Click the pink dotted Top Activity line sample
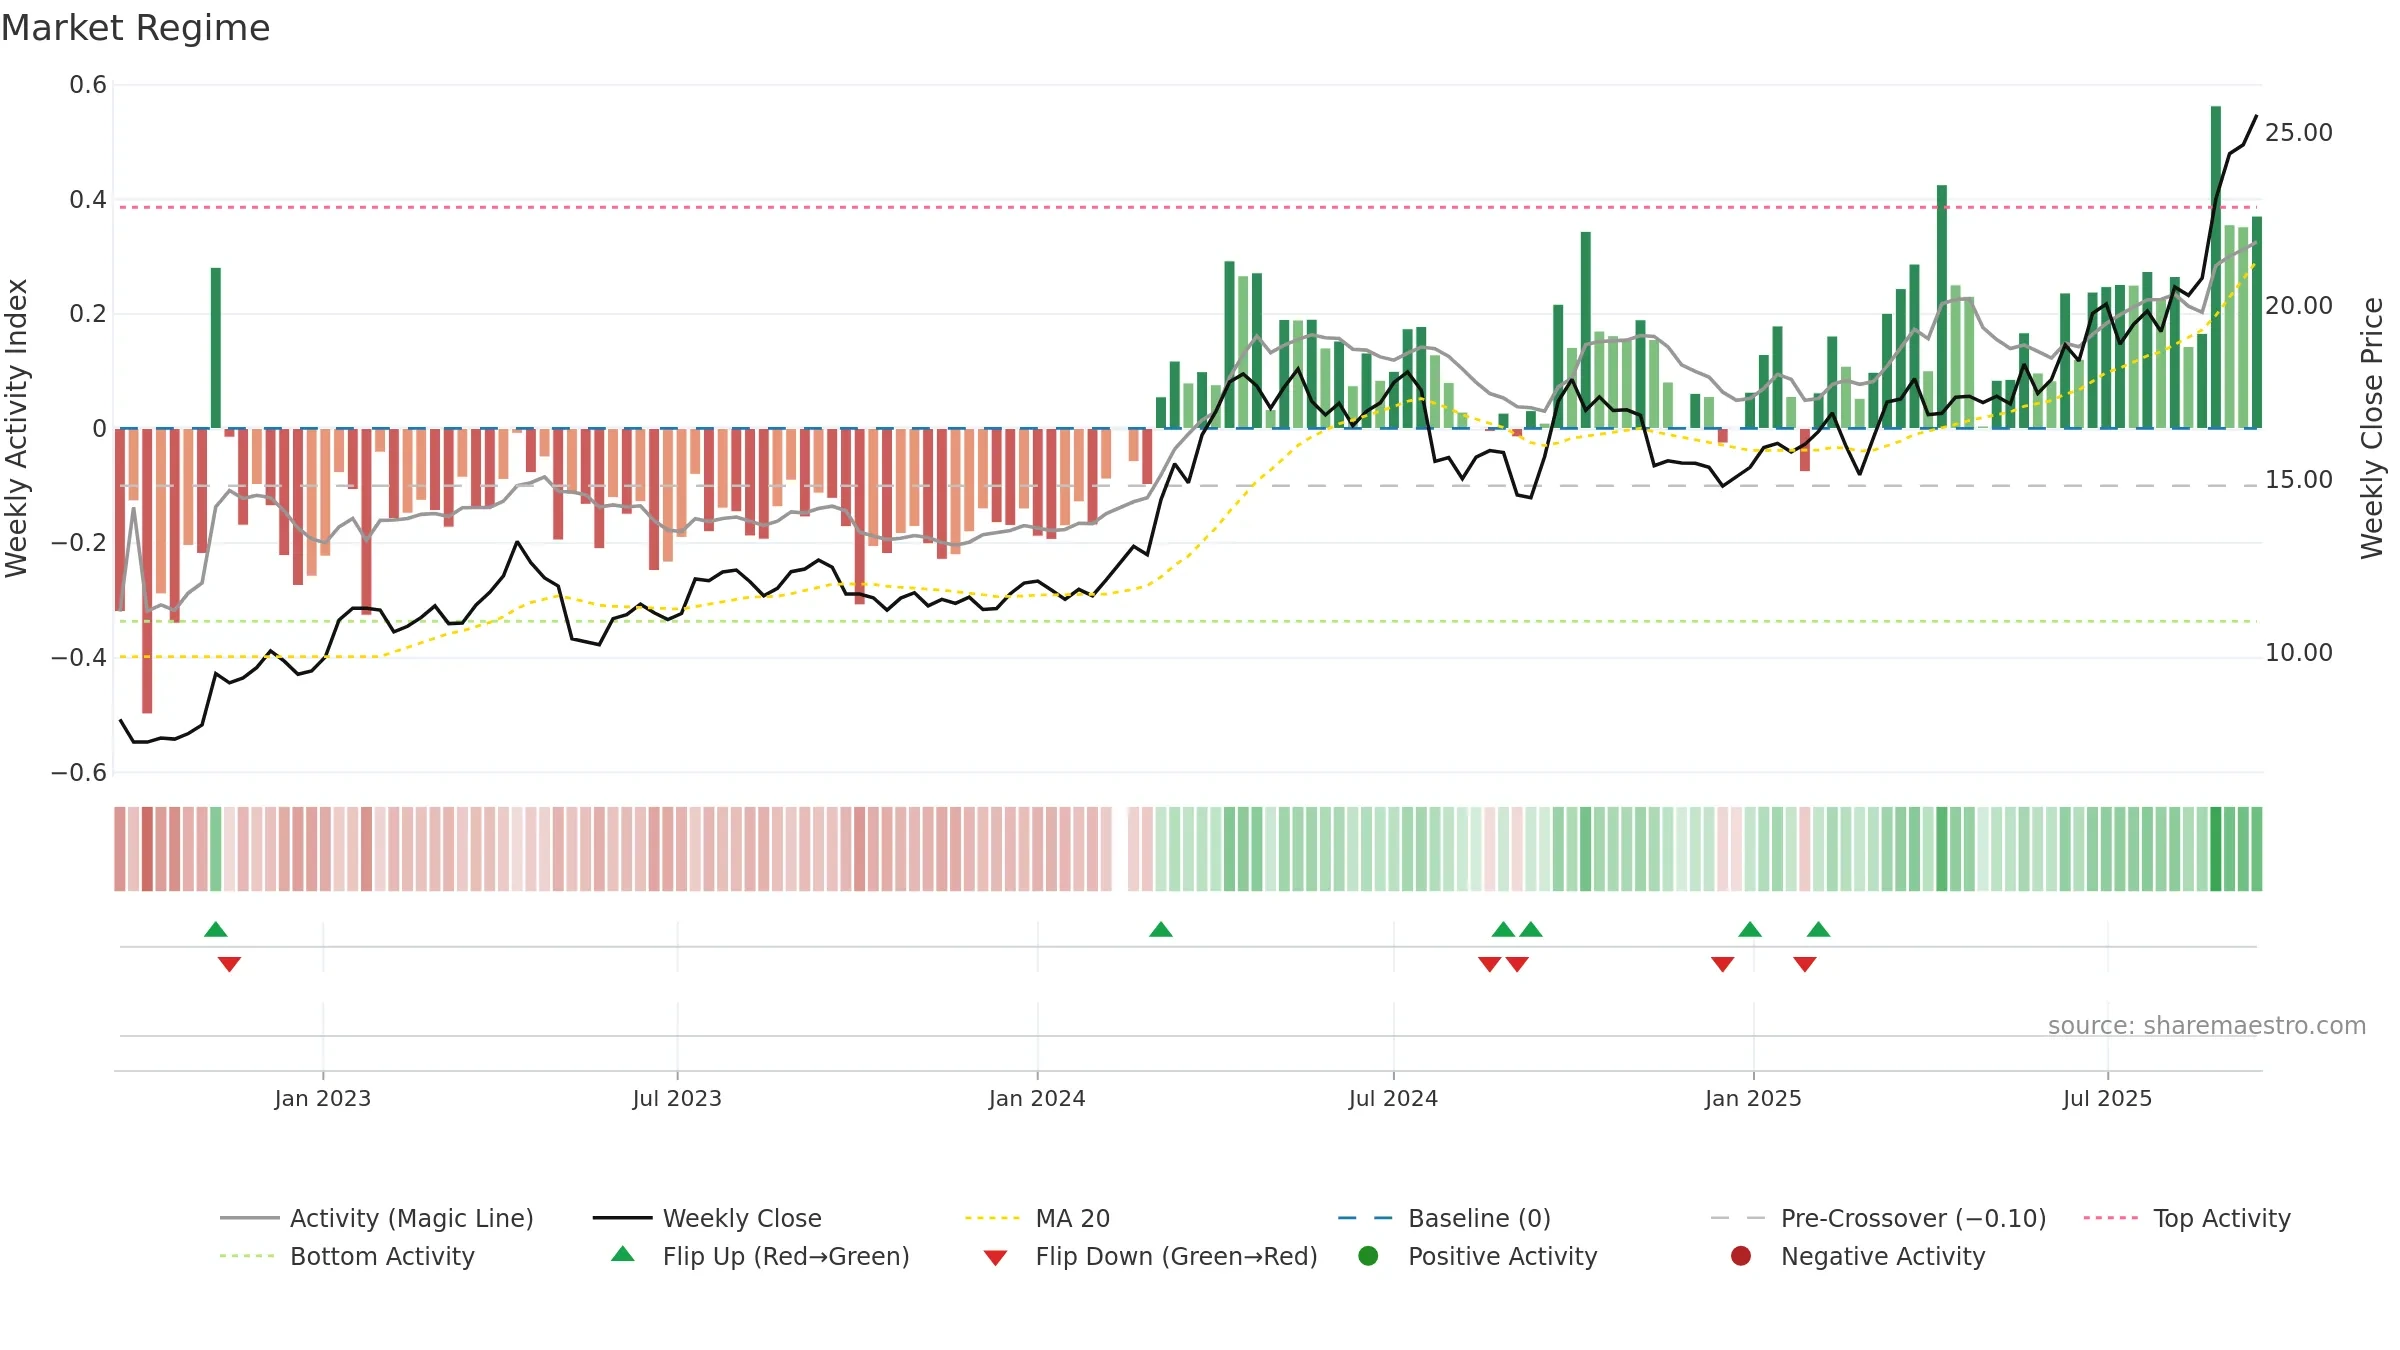Viewport: 2400px width, 1350px height. tap(2111, 1218)
